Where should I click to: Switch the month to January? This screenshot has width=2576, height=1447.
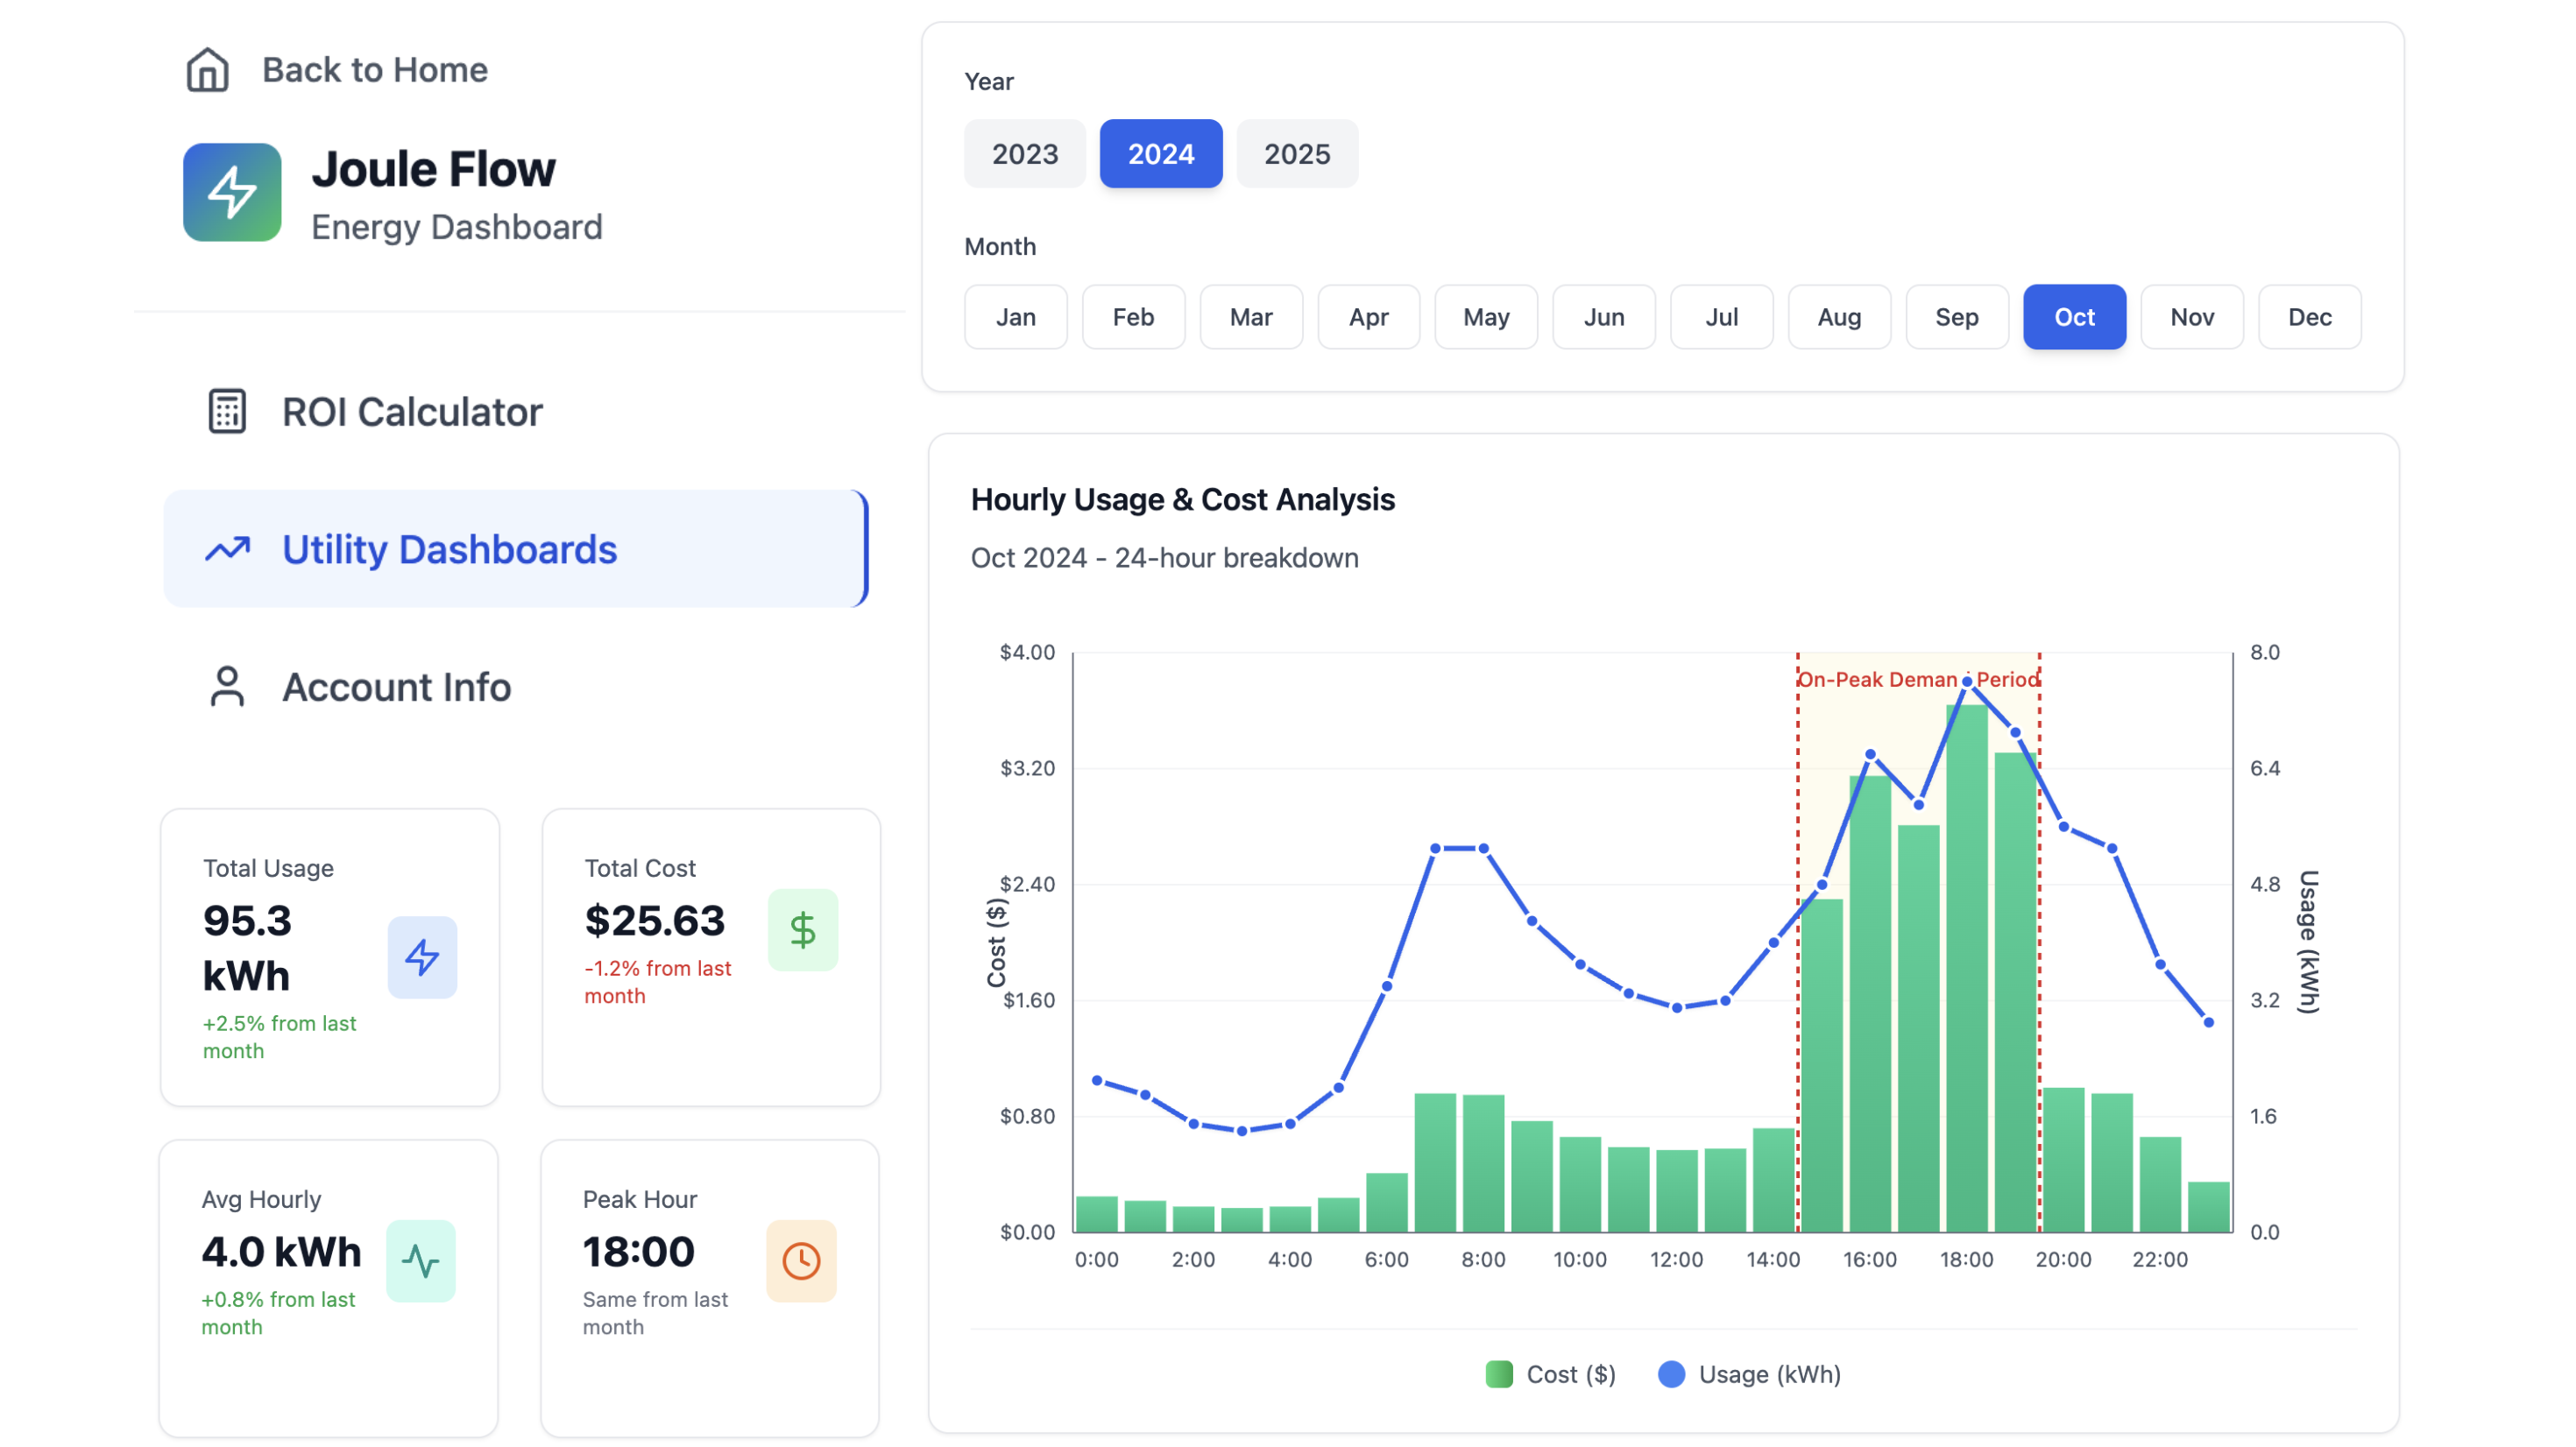point(1016,317)
